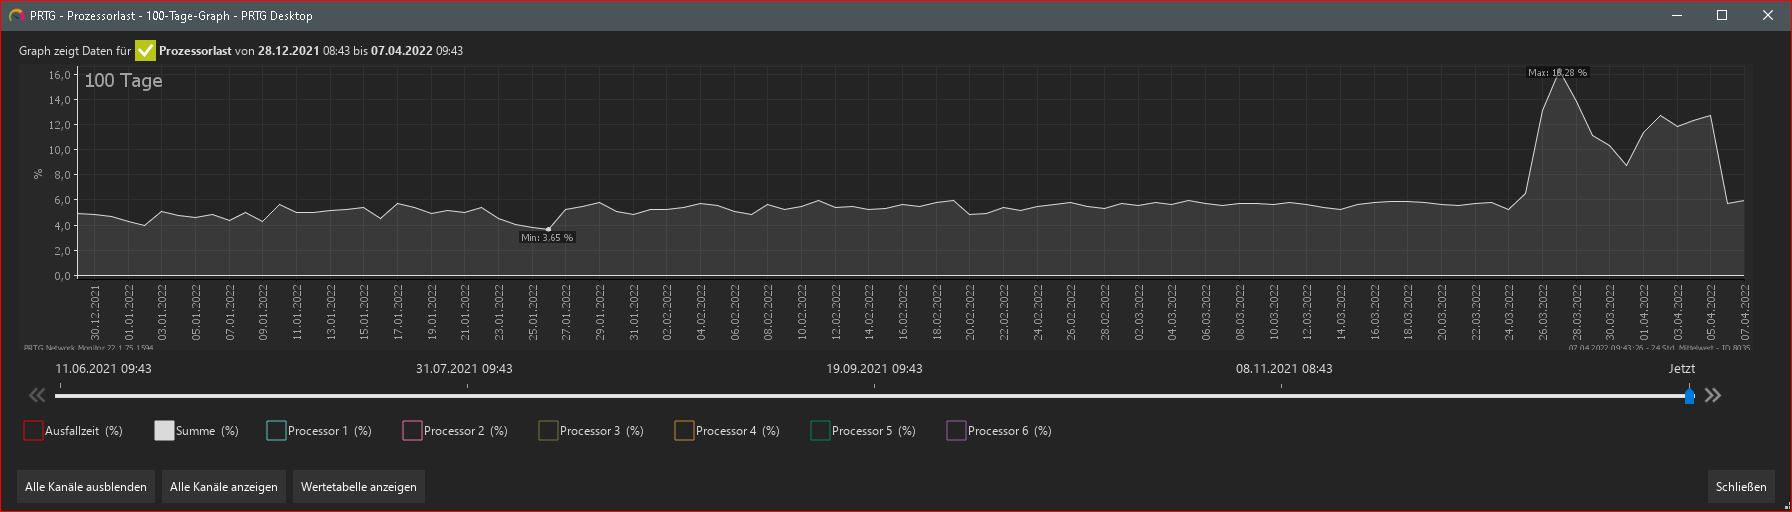Click the double left arrow to scroll back
Image resolution: width=1792 pixels, height=512 pixels.
coord(37,395)
